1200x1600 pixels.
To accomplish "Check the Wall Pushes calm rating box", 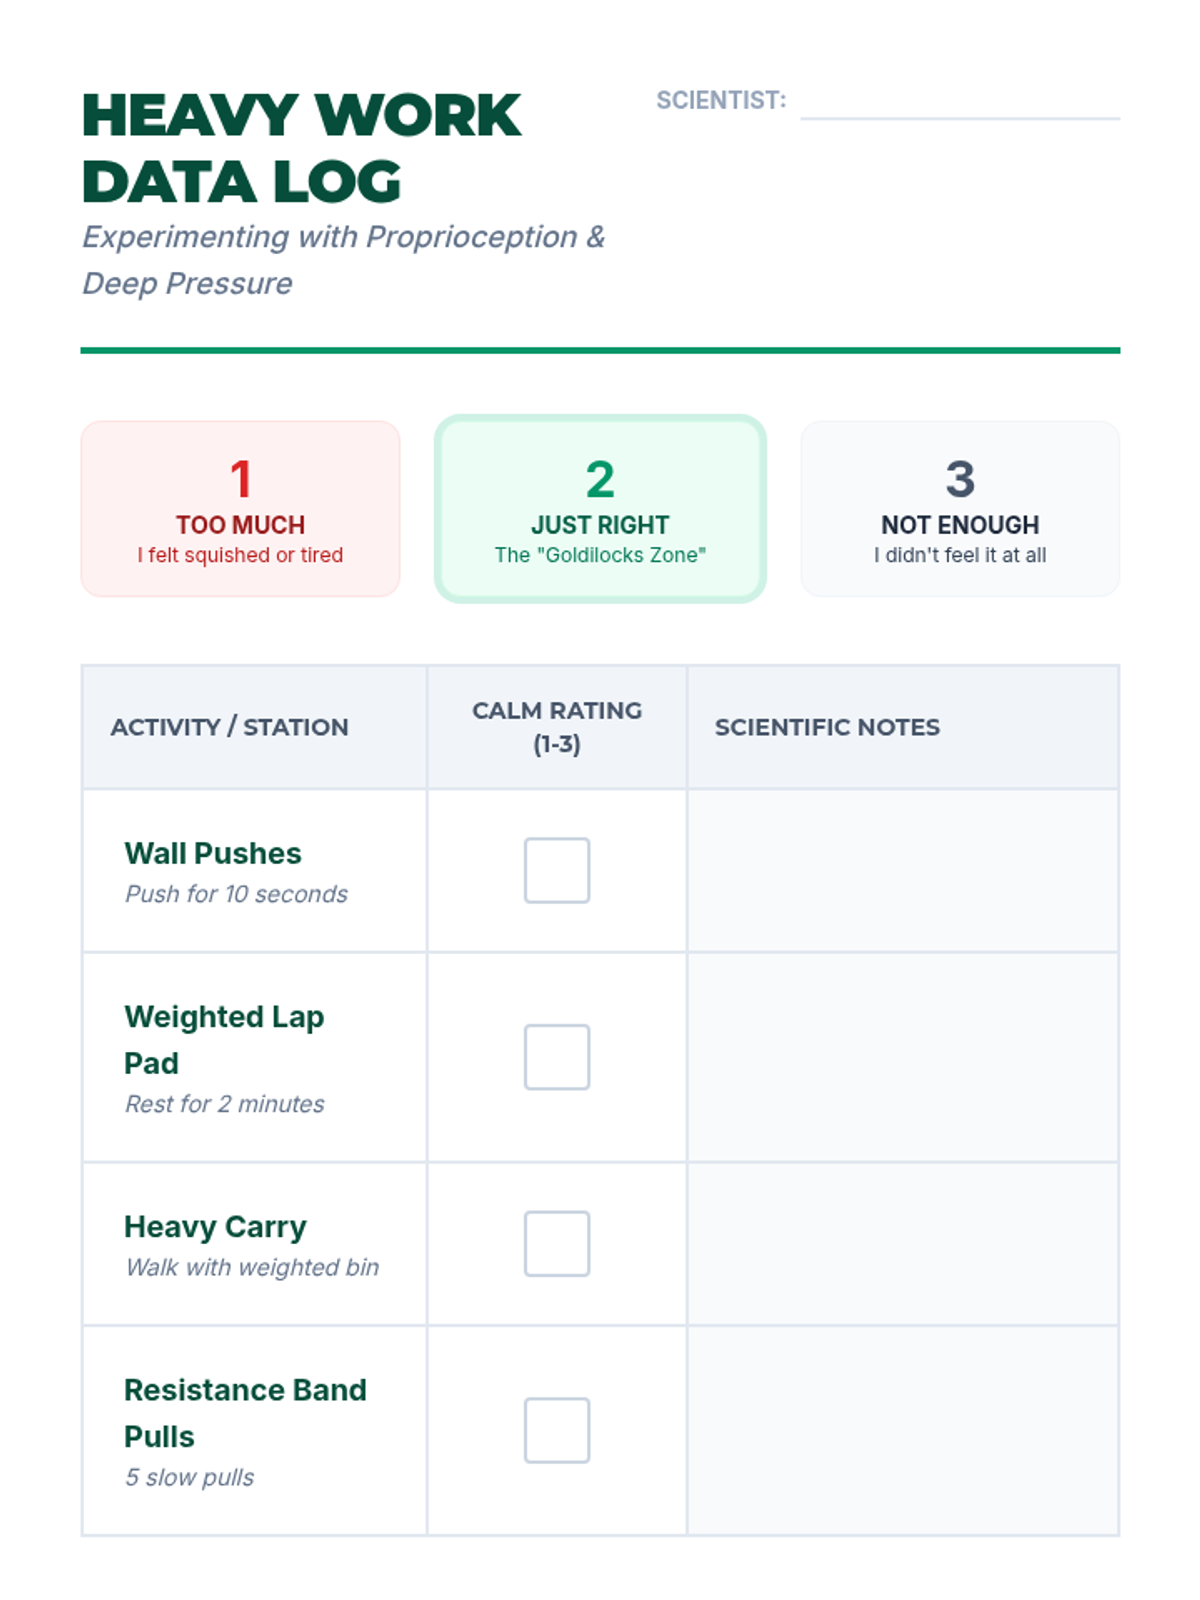I will click(557, 870).
